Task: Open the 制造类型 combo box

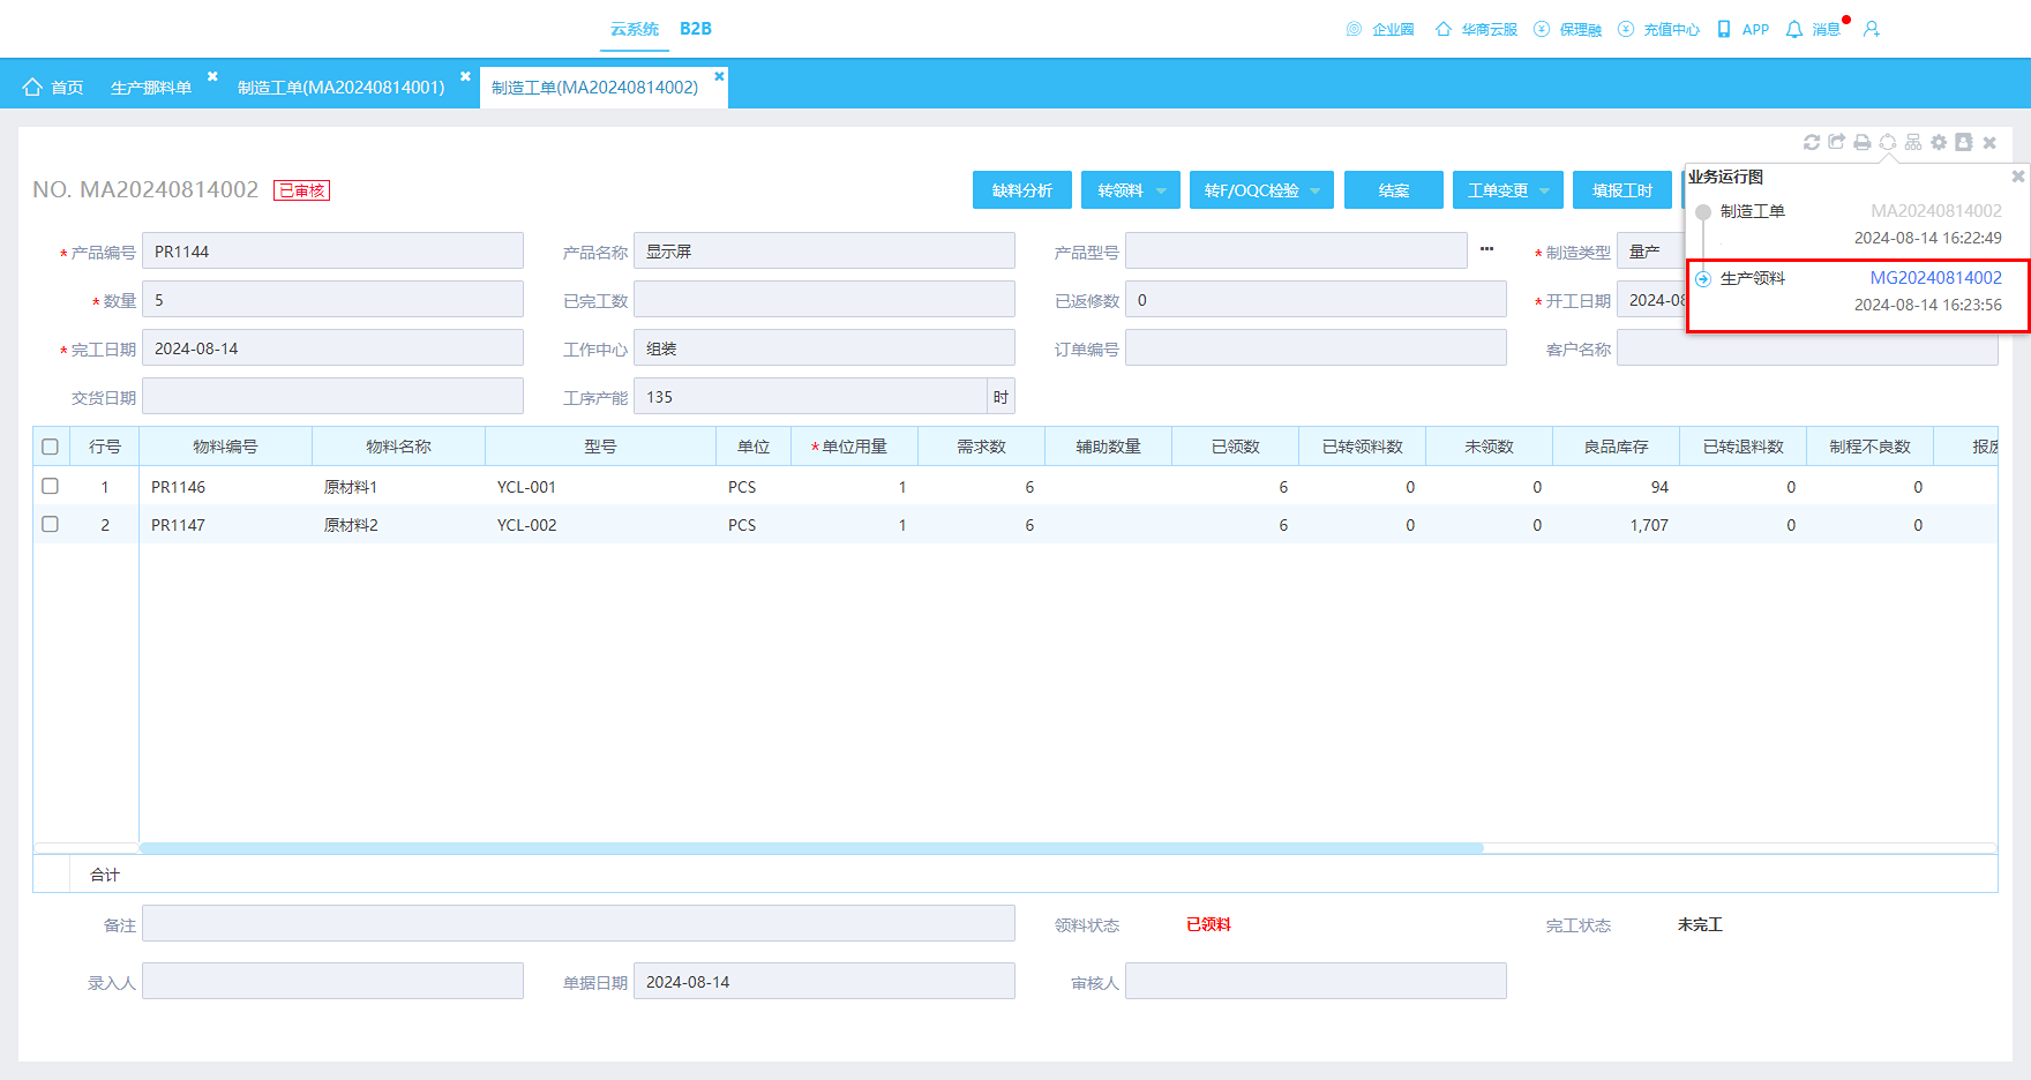Action: click(1651, 251)
